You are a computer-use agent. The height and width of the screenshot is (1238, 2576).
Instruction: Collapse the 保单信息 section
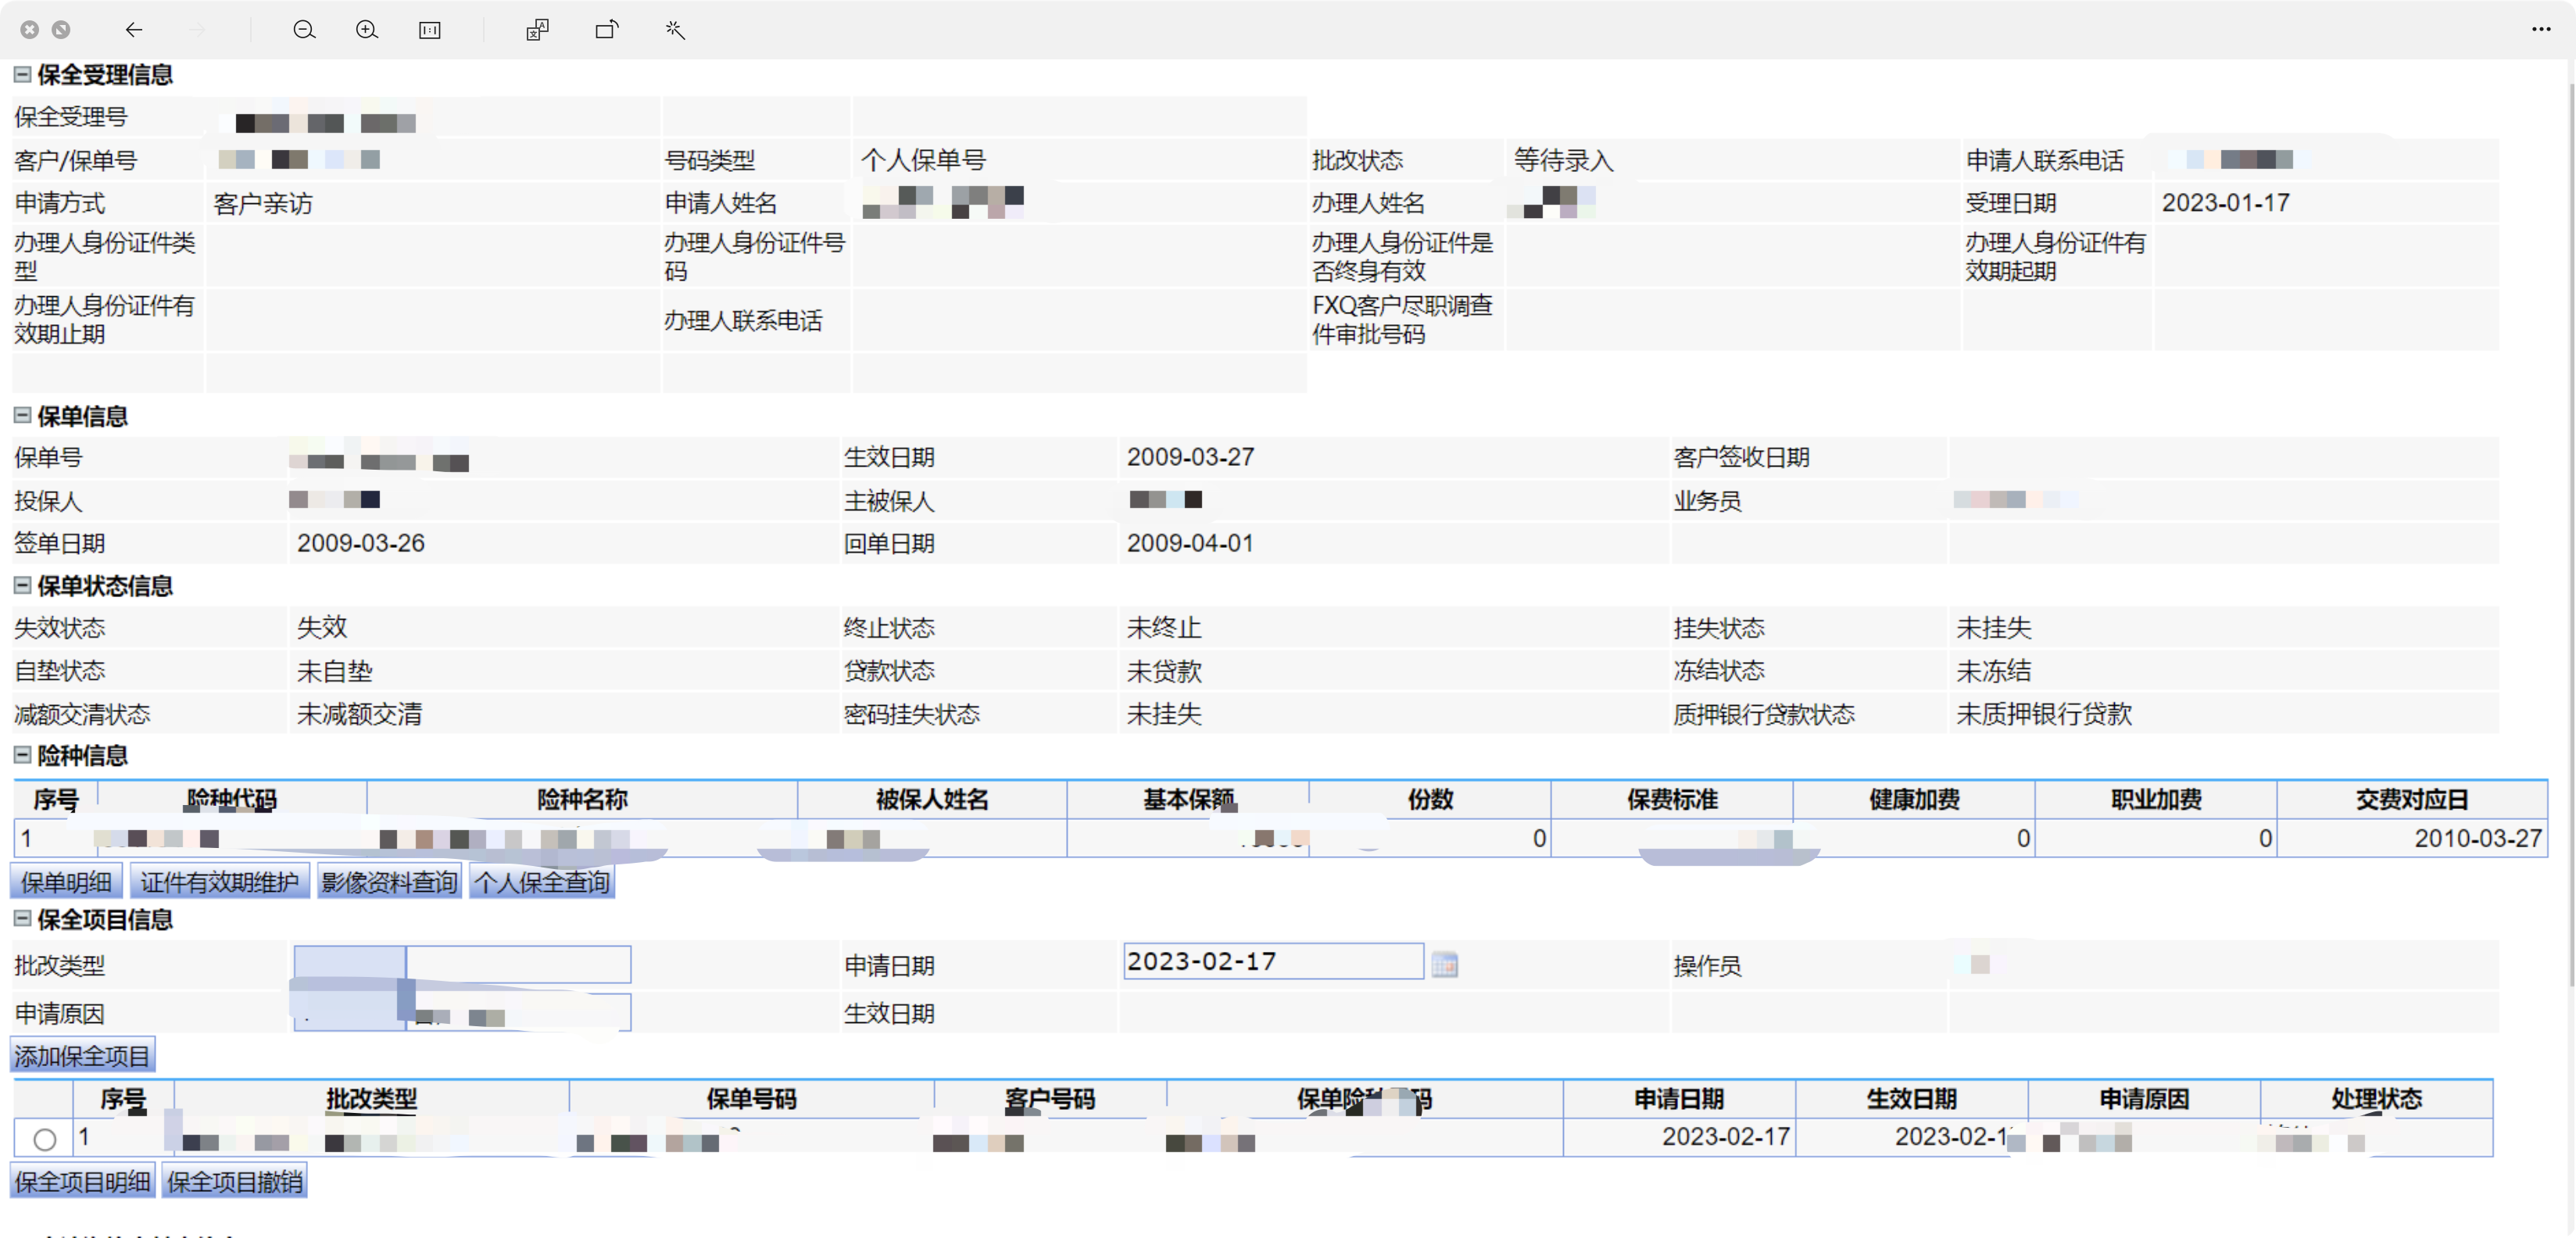click(x=22, y=415)
